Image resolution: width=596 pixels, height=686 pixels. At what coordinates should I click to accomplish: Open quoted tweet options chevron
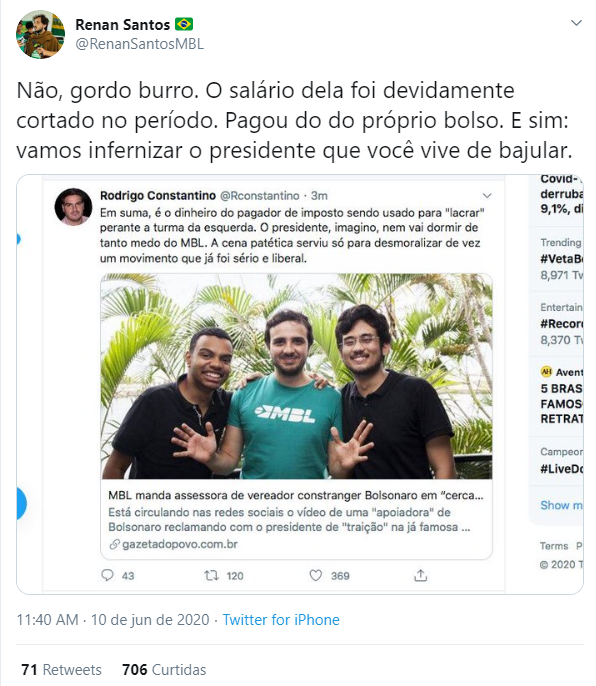487,196
